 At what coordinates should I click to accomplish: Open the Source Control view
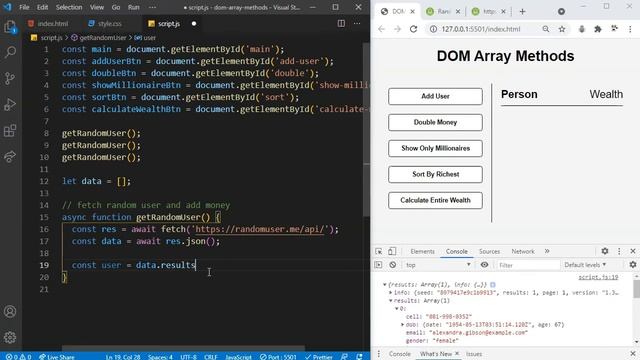(x=10, y=78)
